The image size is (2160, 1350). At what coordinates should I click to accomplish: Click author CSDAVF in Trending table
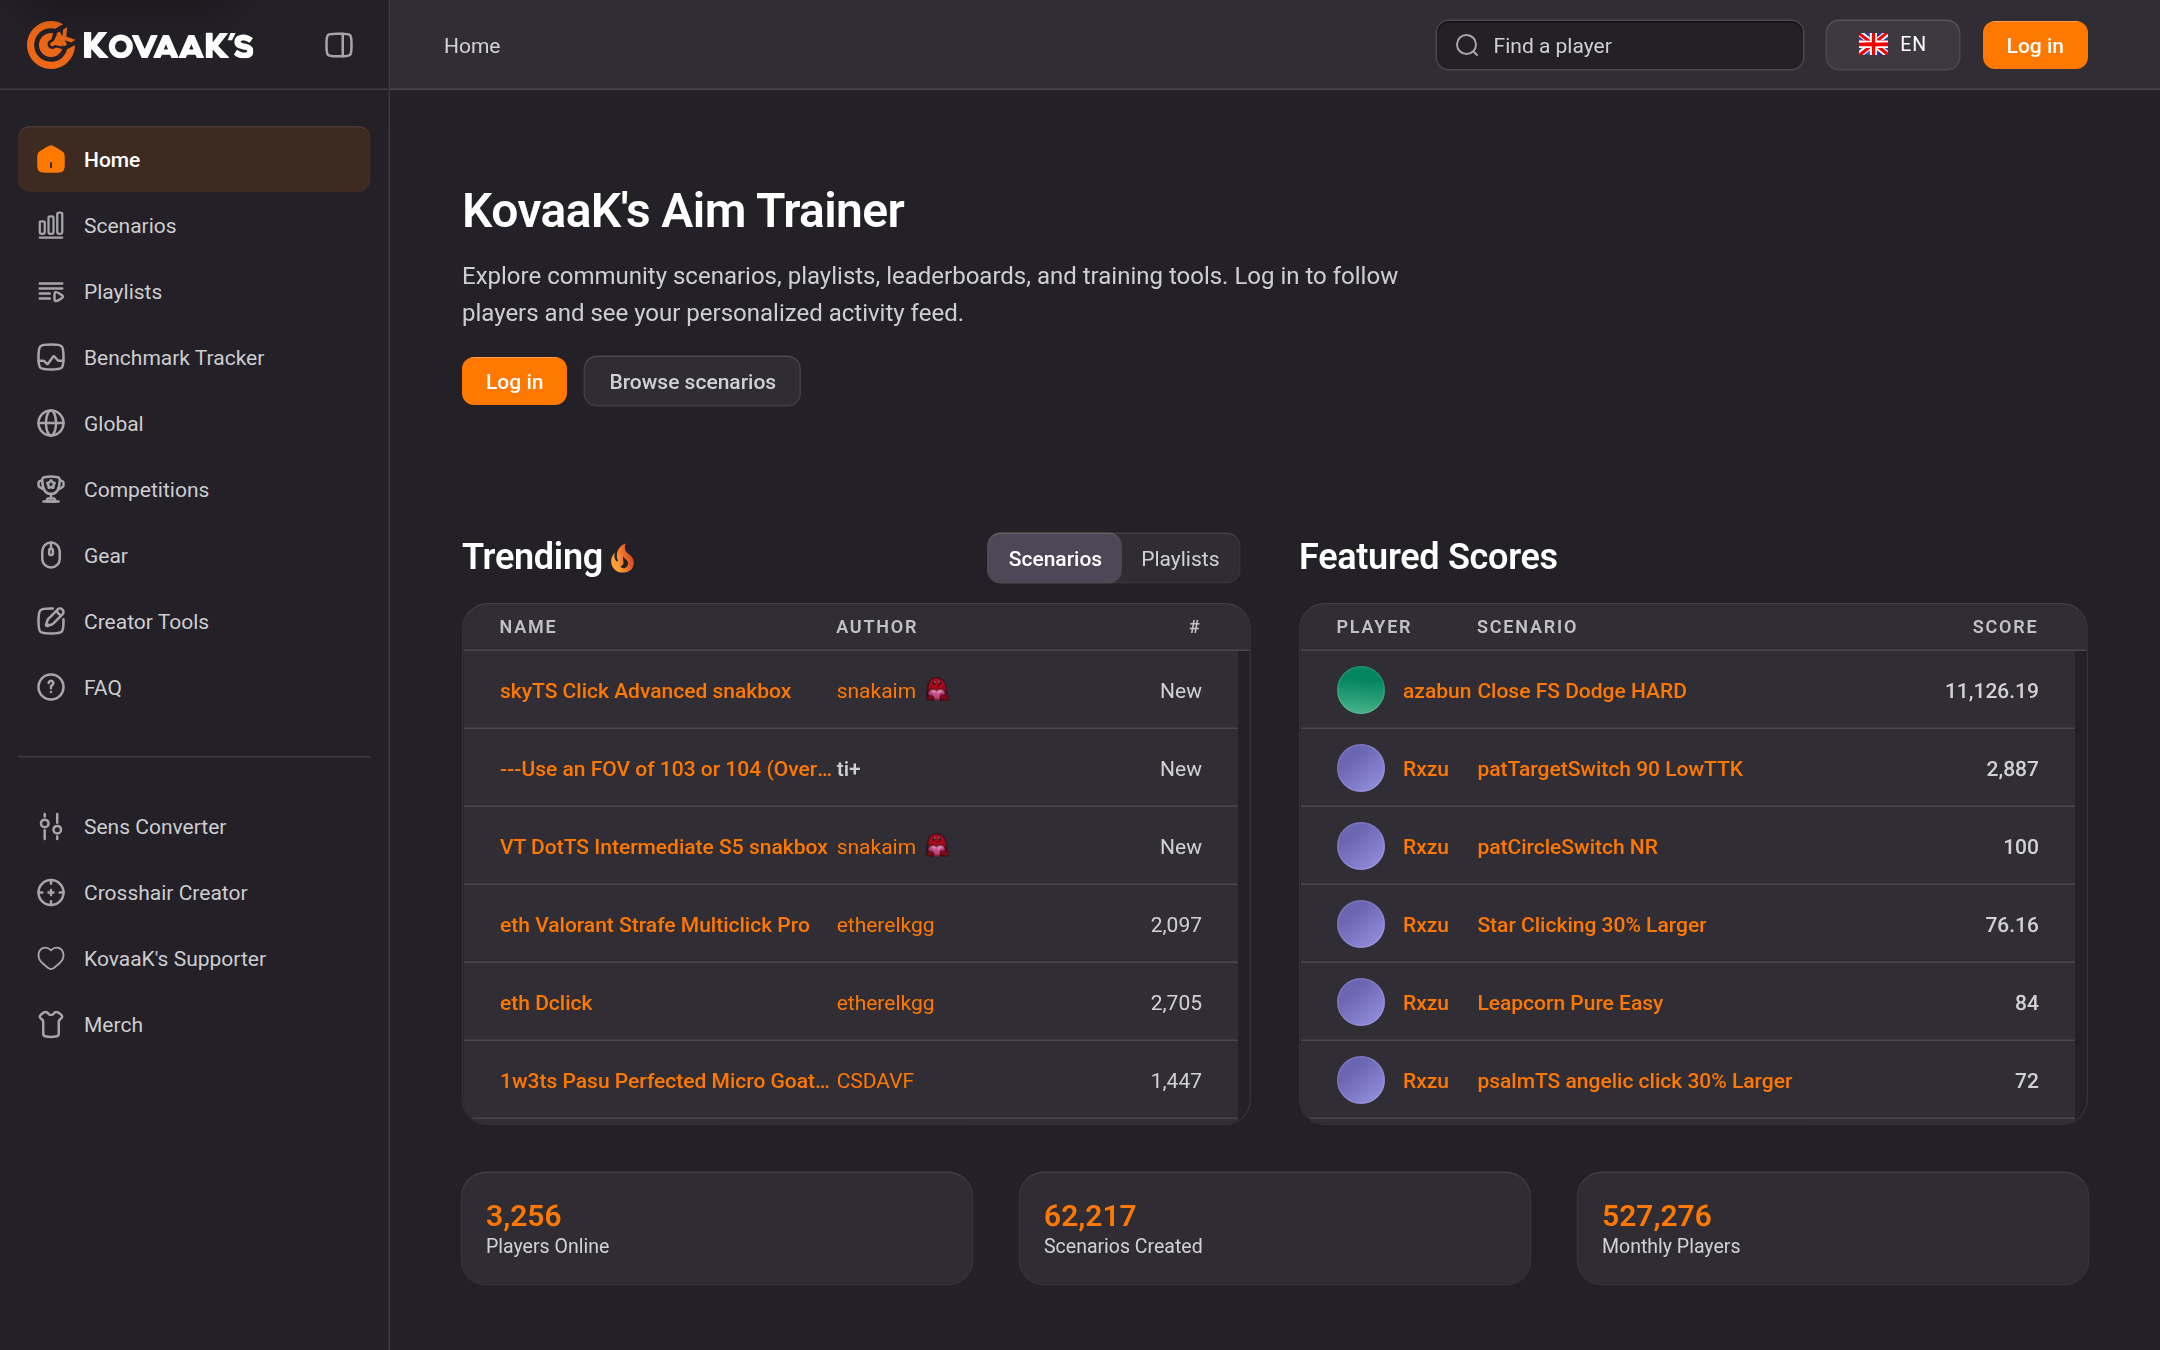(875, 1080)
